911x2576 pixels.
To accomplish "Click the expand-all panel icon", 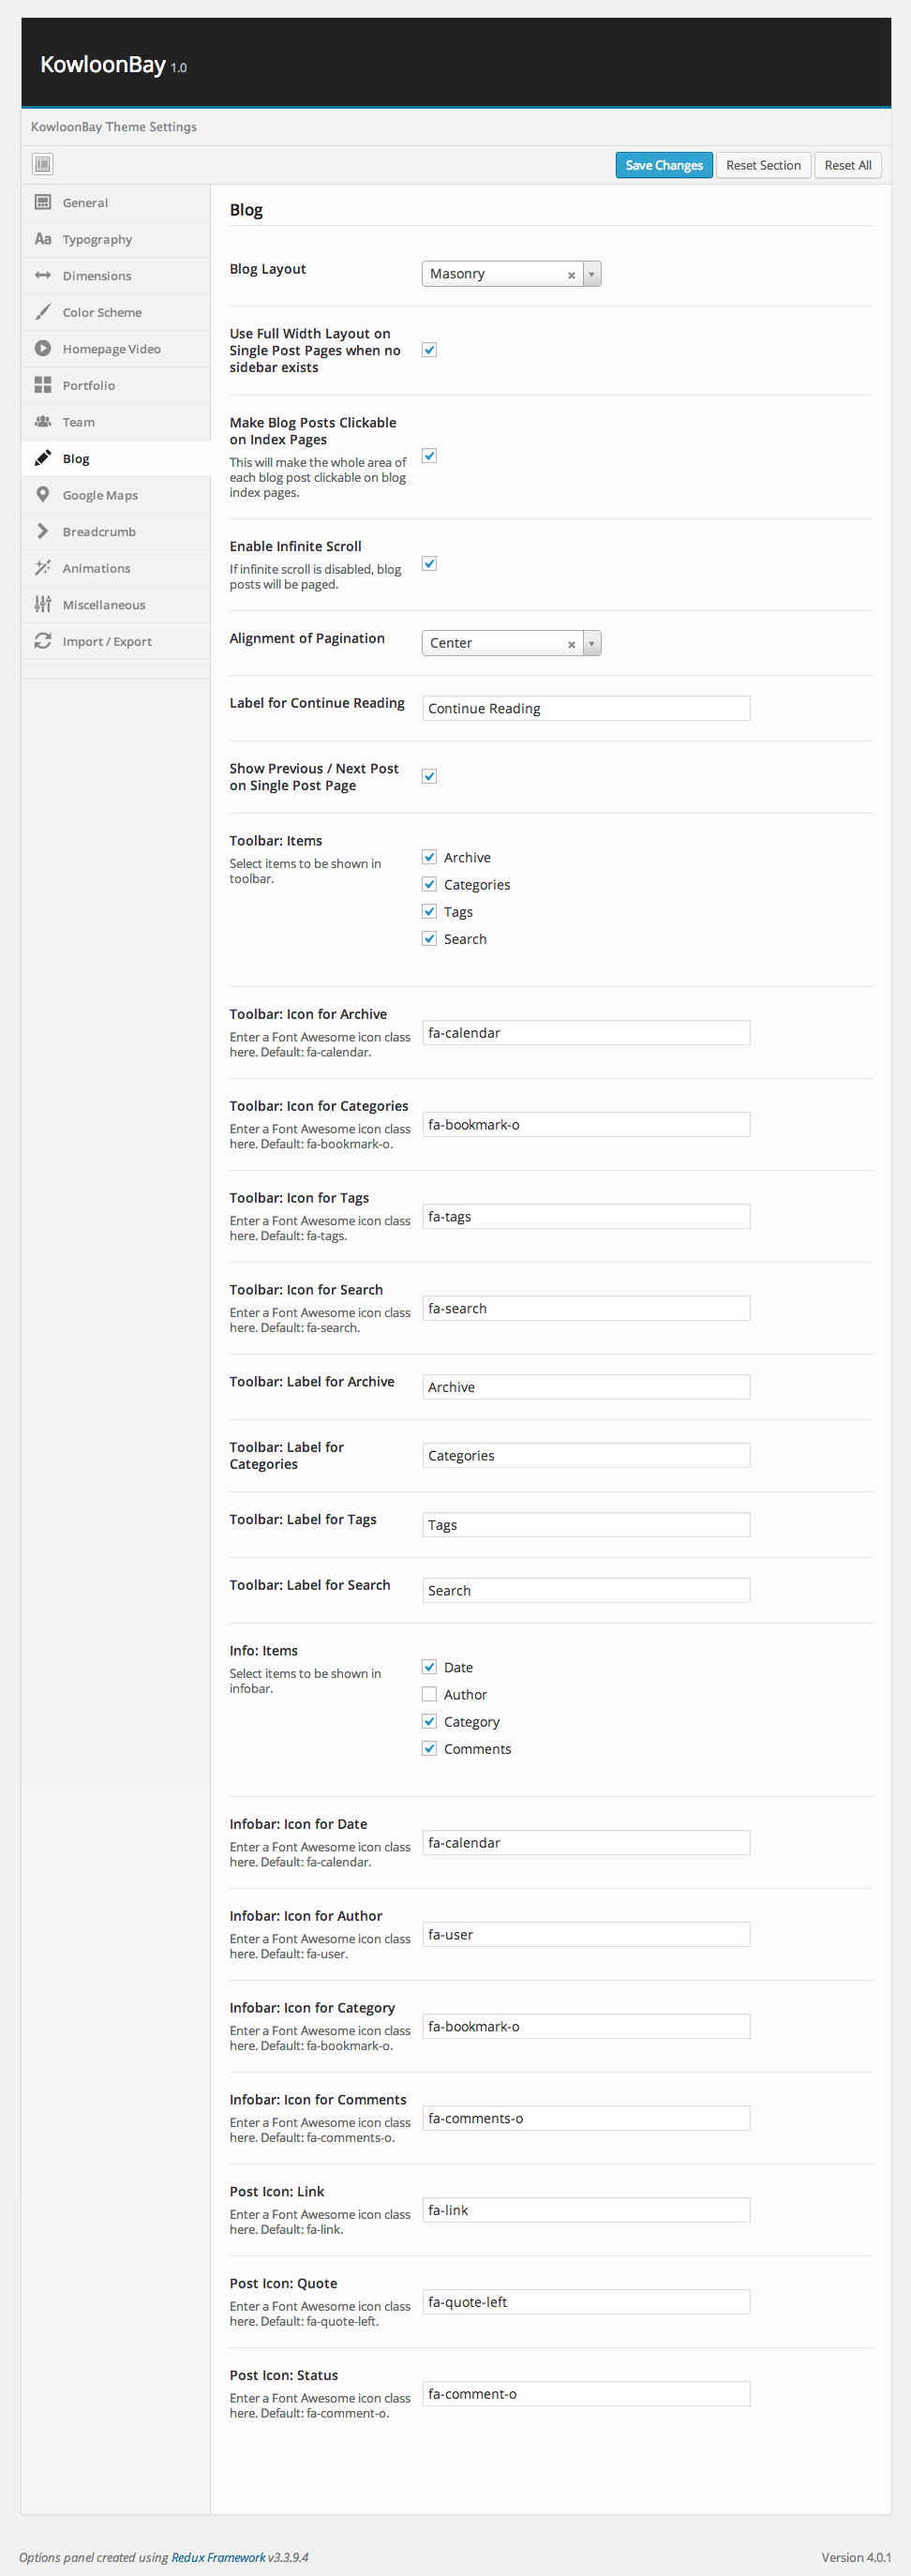I will (43, 164).
